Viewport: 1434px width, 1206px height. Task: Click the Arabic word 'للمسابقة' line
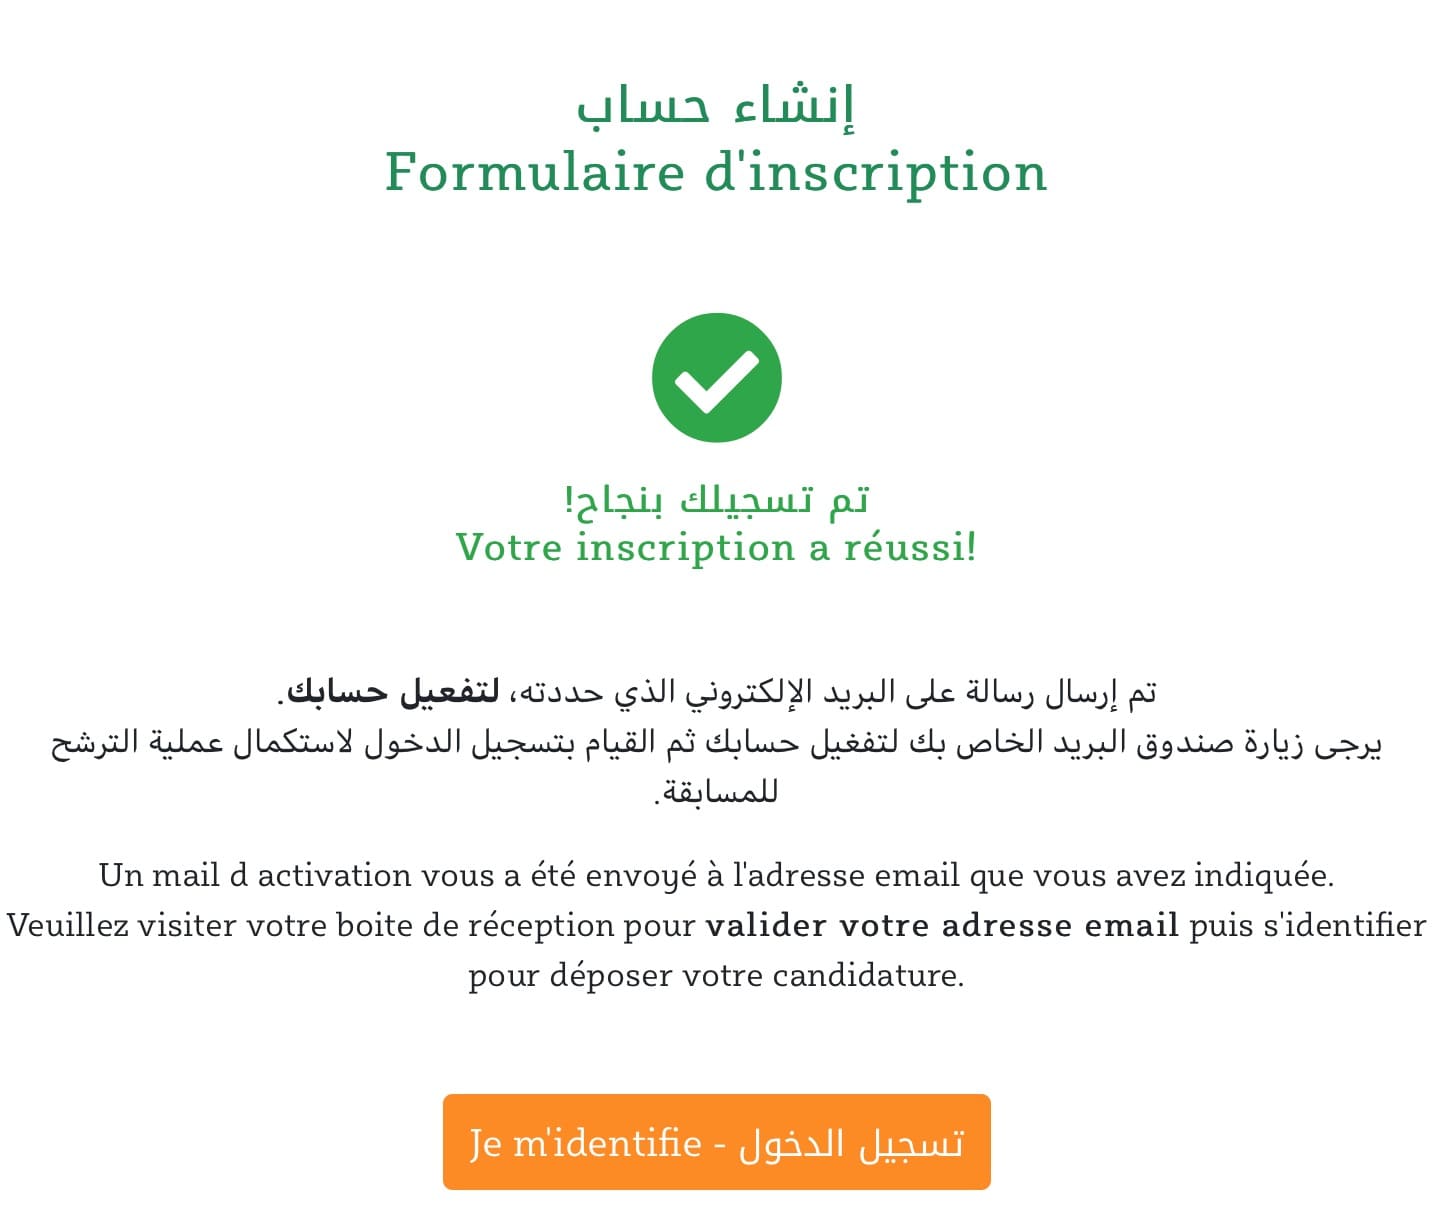716,792
